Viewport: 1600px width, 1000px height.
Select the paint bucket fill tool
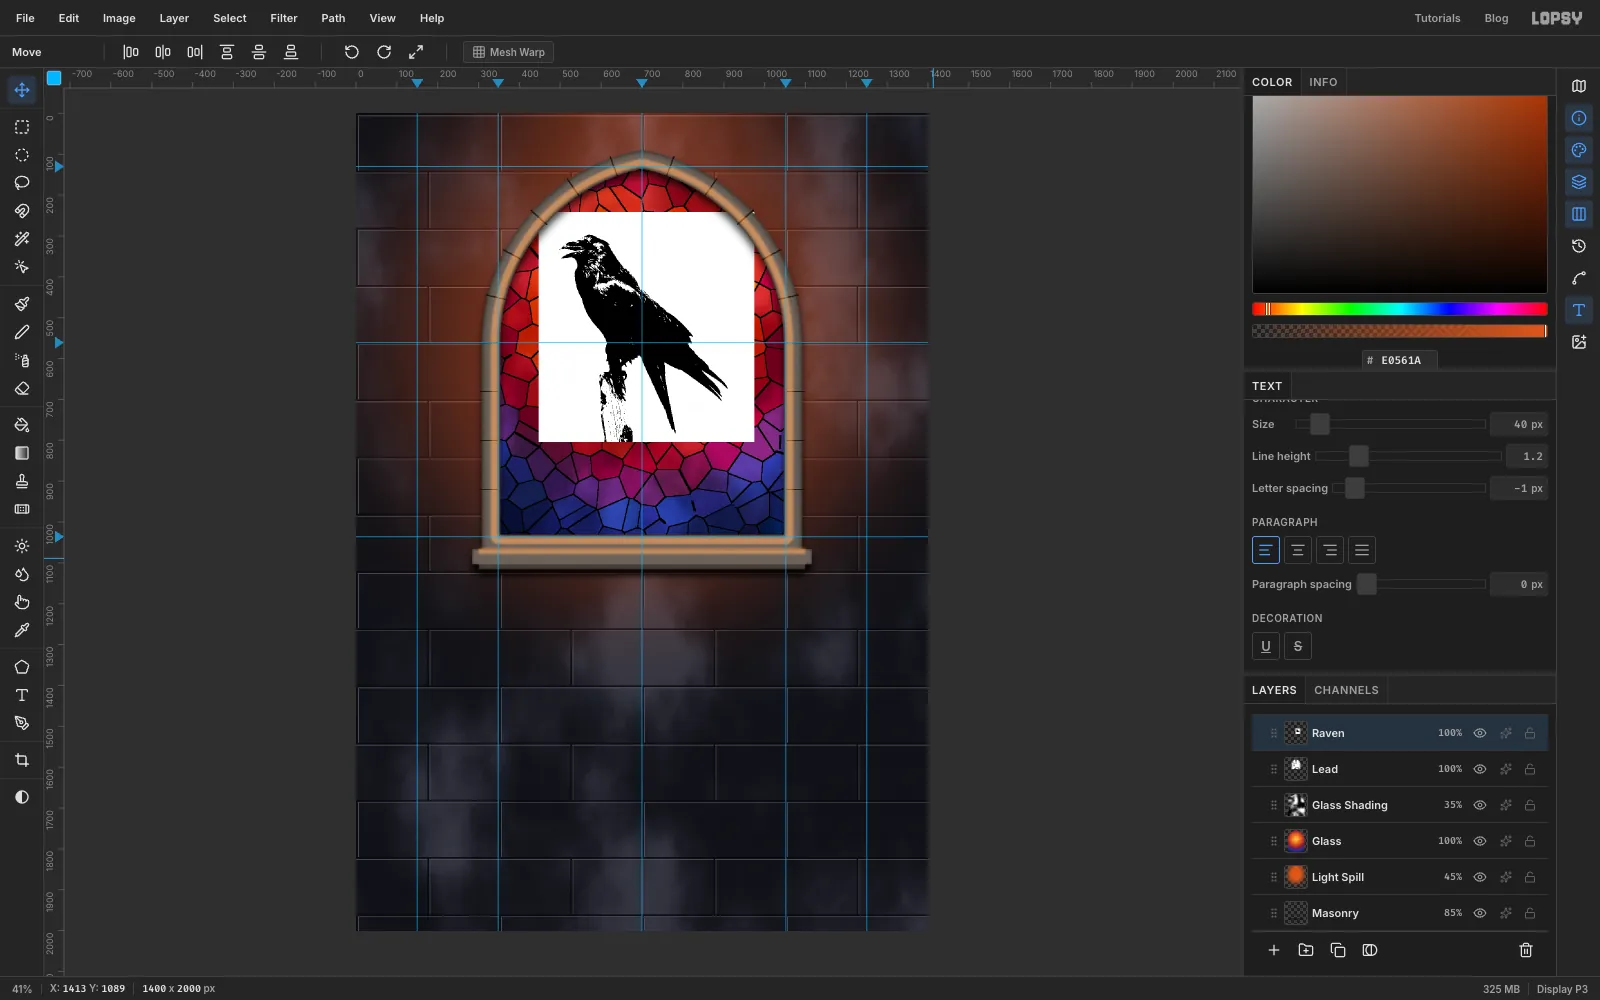point(22,425)
